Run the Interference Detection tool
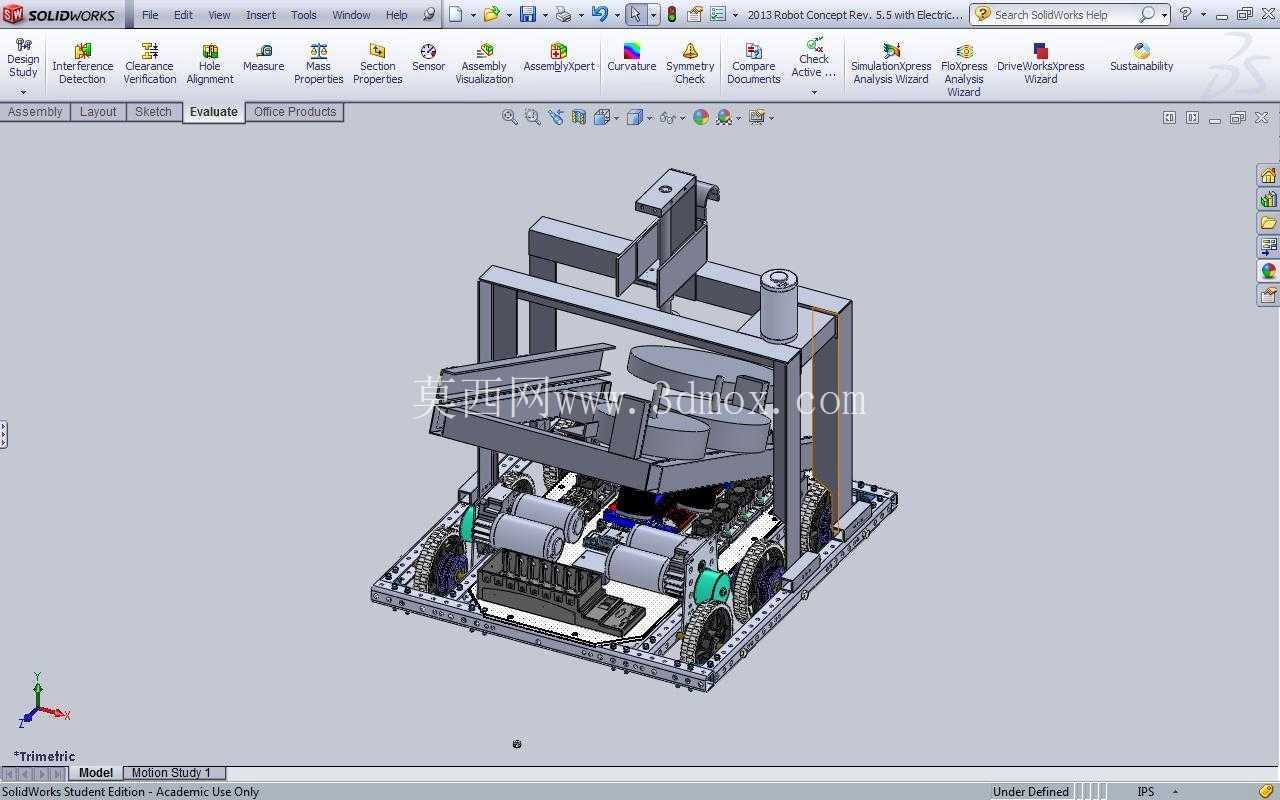1280x800 pixels. coord(82,64)
